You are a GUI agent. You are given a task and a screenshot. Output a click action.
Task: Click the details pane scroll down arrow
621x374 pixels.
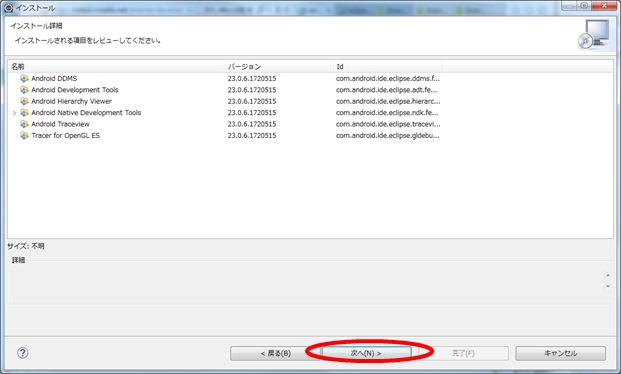point(608,286)
